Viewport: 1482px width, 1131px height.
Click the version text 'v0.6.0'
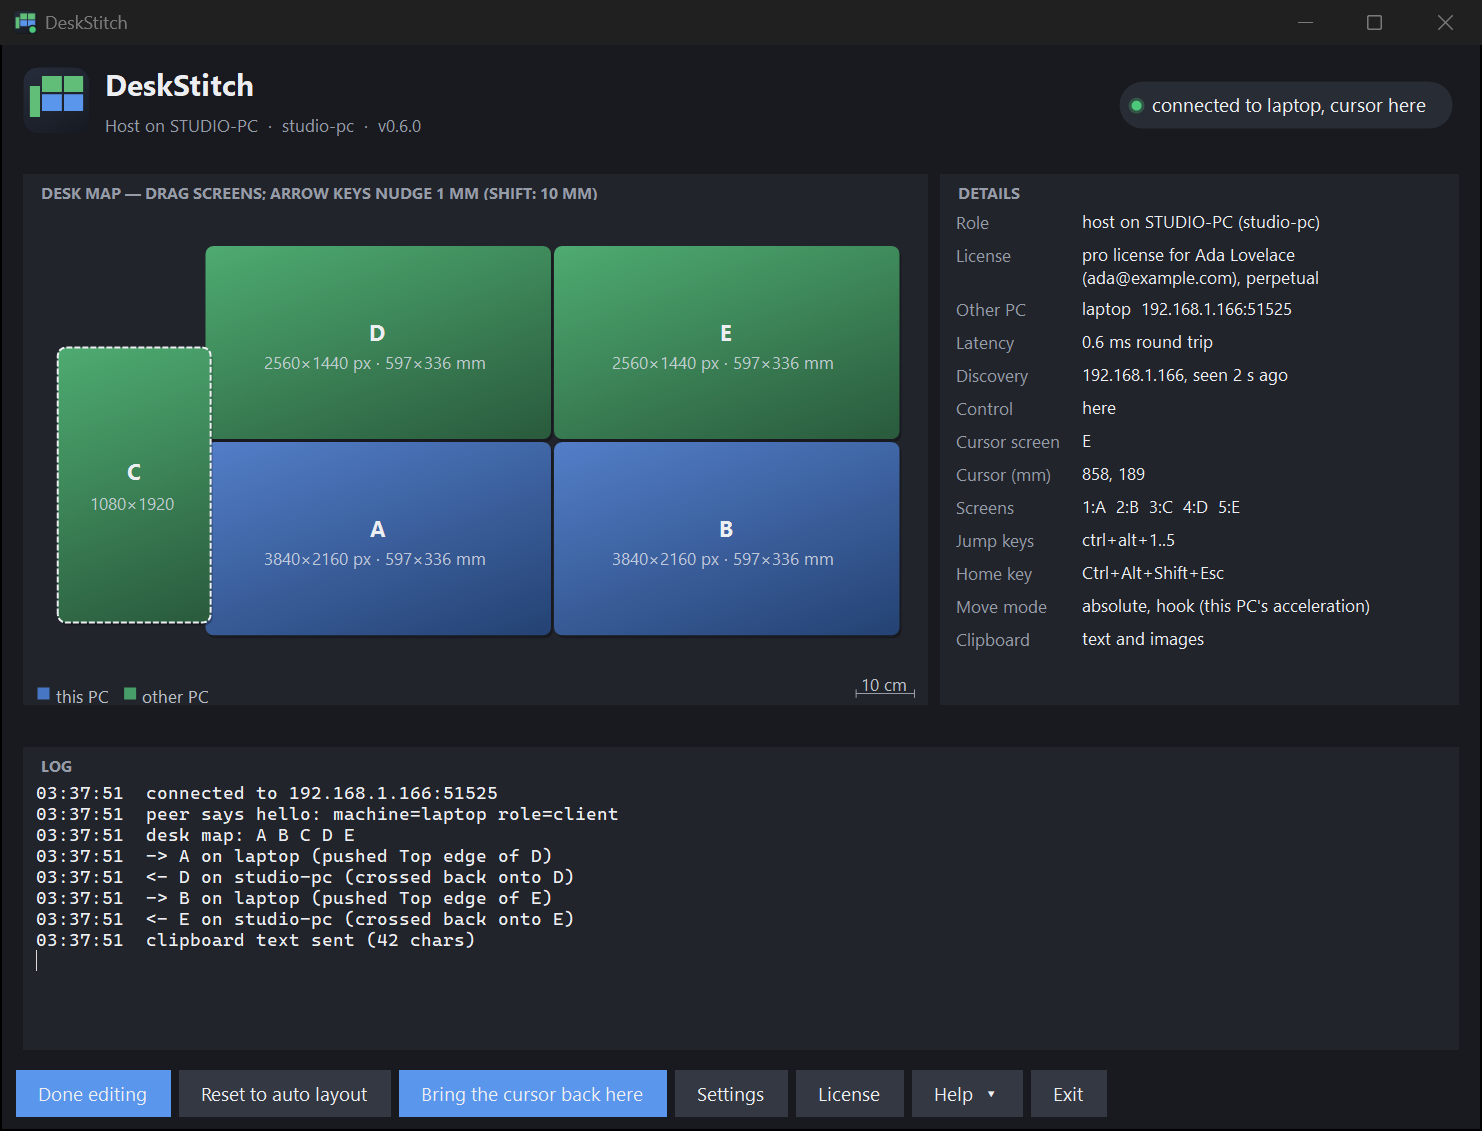399,126
